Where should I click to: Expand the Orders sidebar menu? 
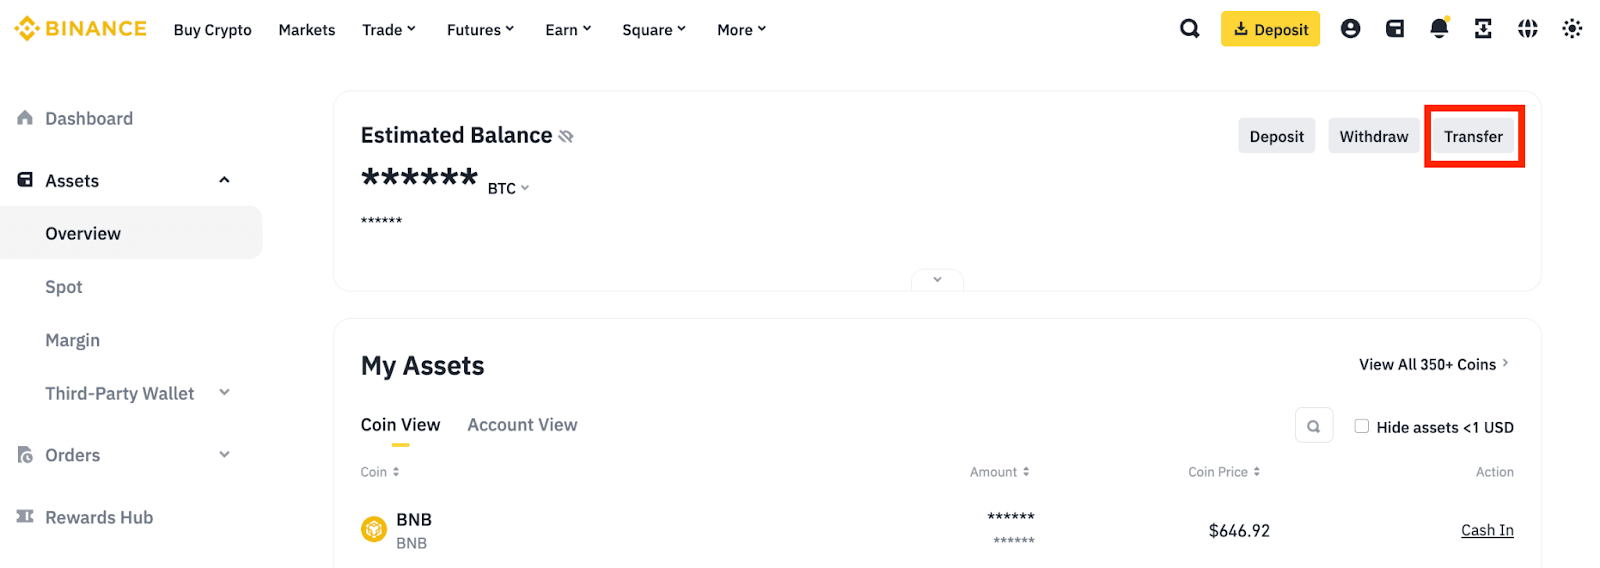[x=224, y=455]
